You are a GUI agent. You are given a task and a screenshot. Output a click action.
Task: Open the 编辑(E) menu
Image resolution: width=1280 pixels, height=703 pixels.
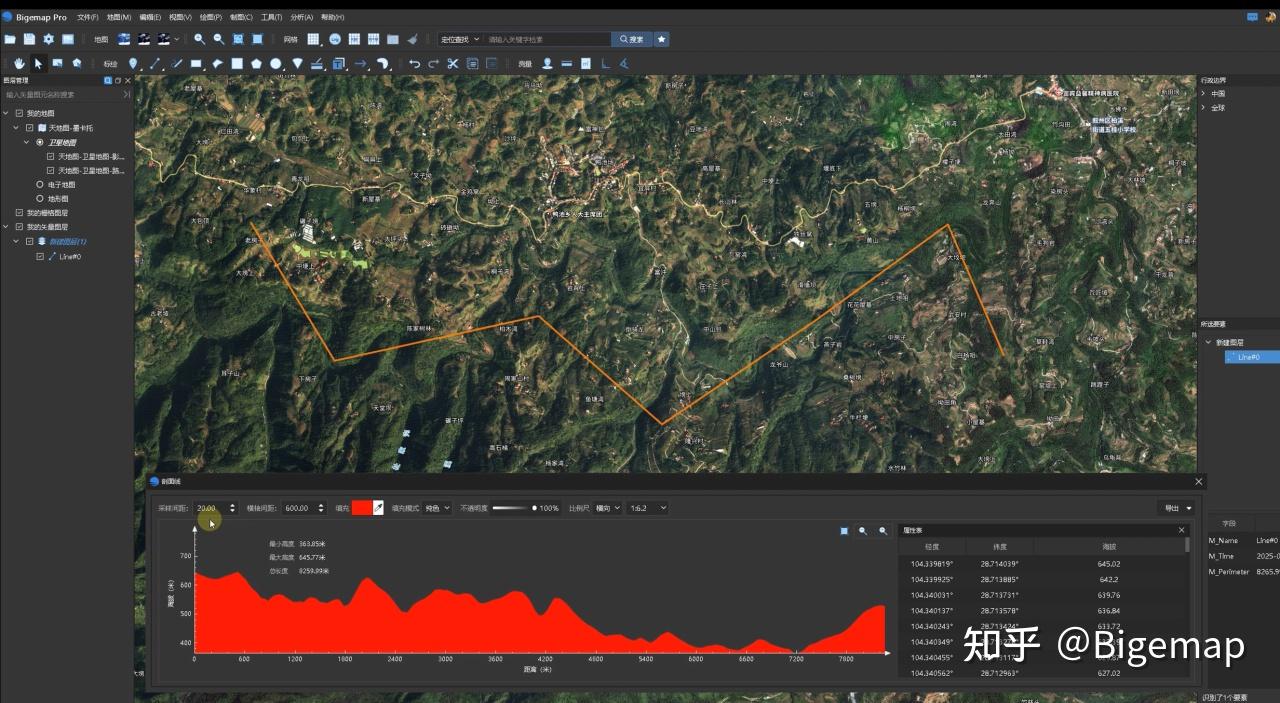click(150, 17)
